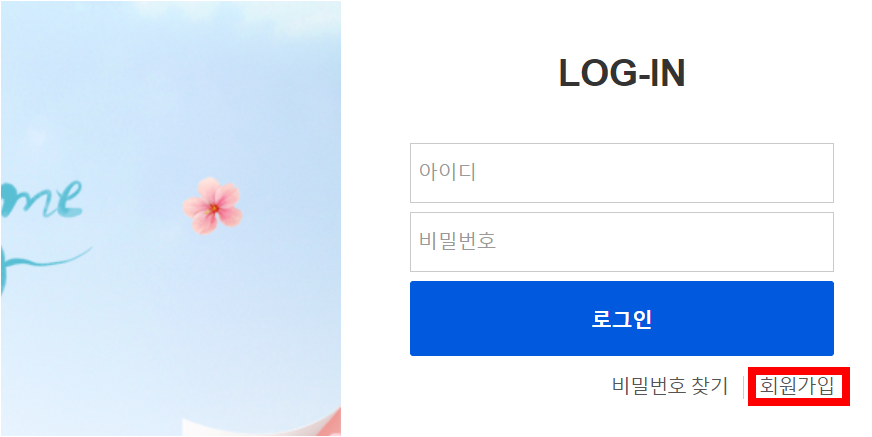
Task: Open the 비밀번호 찾기 link
Action: tap(670, 386)
